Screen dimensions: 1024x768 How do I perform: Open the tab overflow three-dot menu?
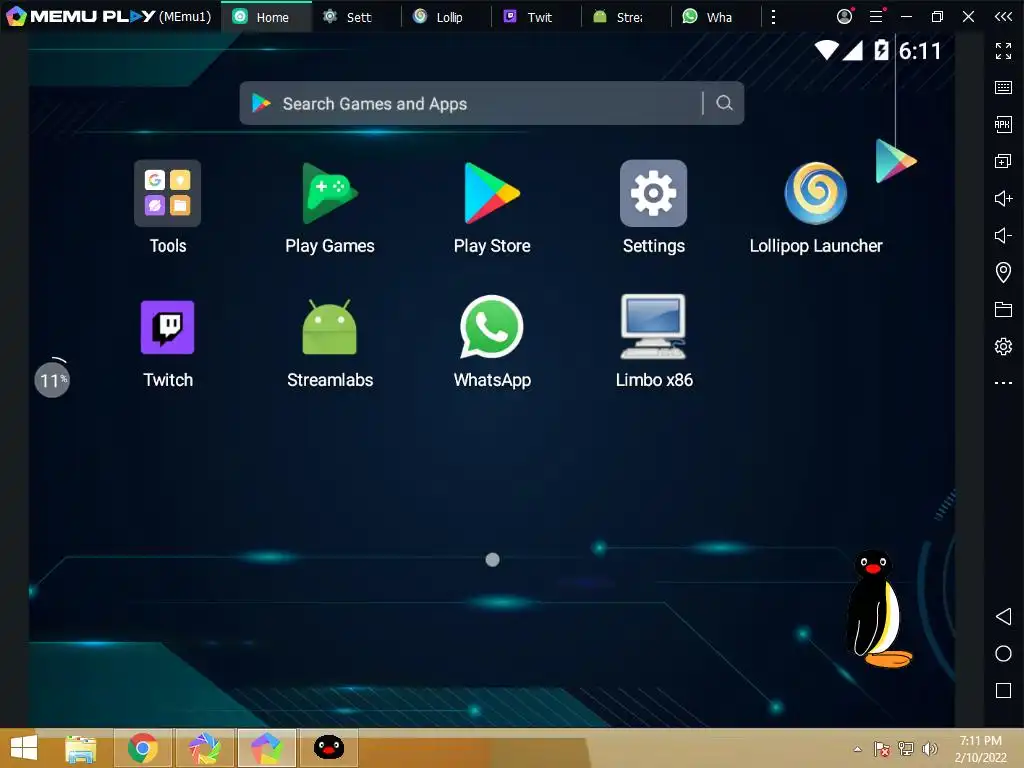[x=773, y=17]
